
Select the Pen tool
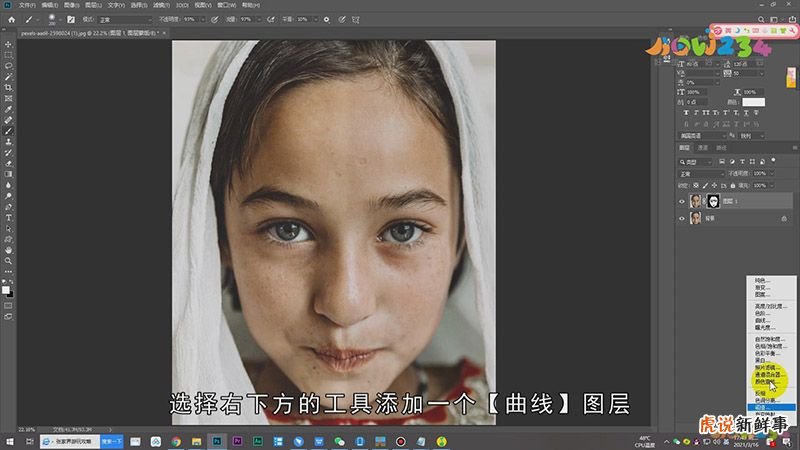(x=8, y=207)
